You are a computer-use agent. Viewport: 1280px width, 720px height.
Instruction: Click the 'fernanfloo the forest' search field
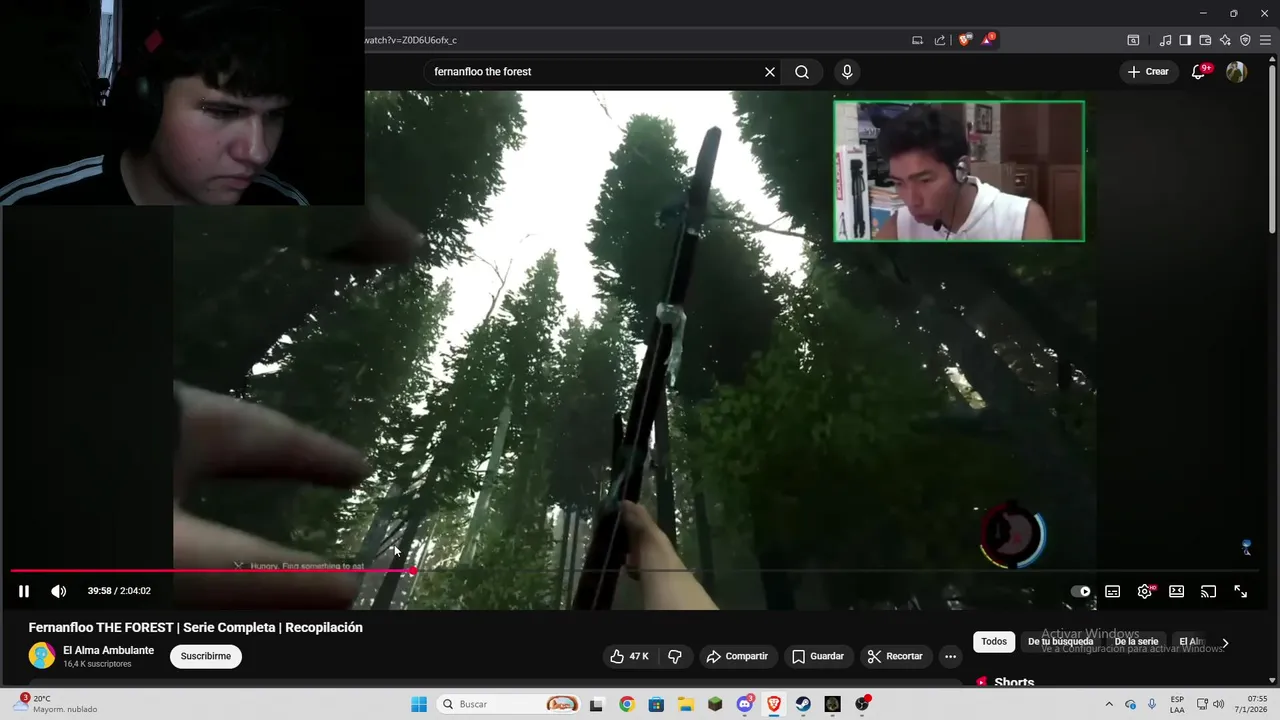tap(595, 72)
